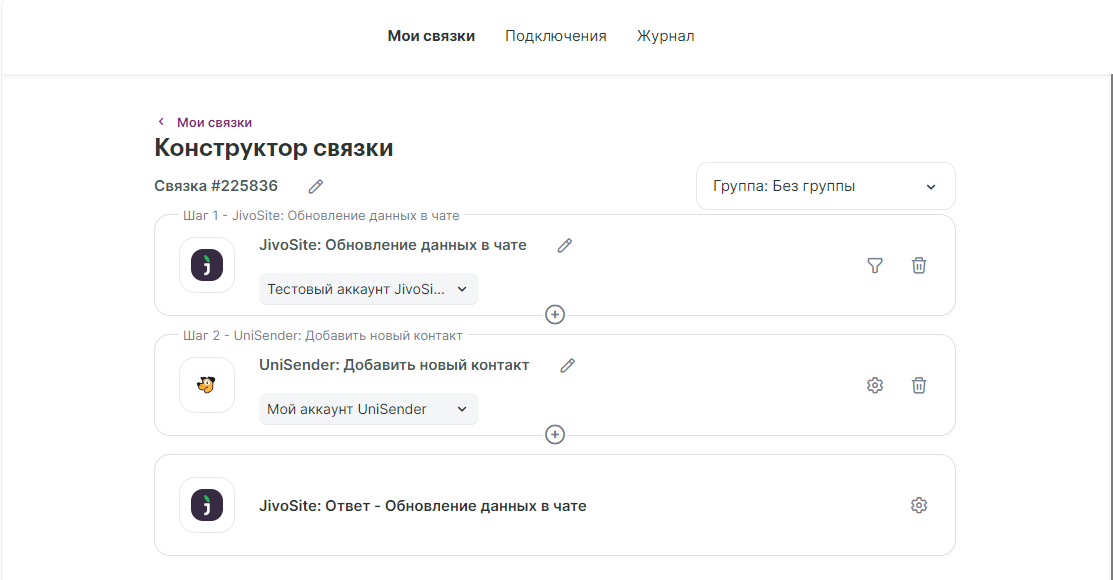Expand Мой аккаунт UniSender dropdown
This screenshot has height=580, width=1113.
point(368,409)
